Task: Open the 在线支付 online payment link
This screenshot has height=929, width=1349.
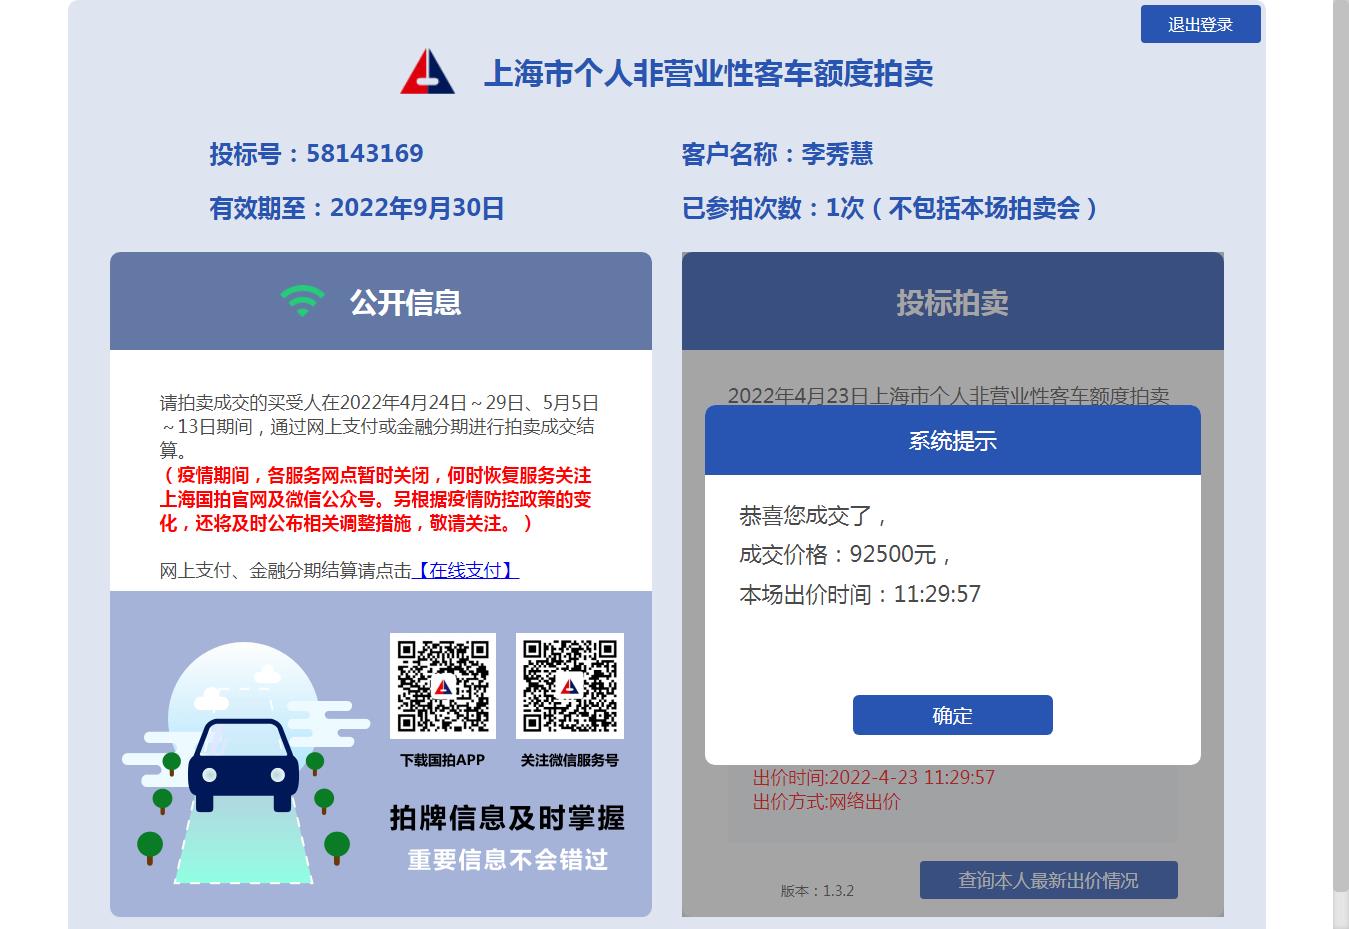Action: pyautogui.click(x=466, y=570)
